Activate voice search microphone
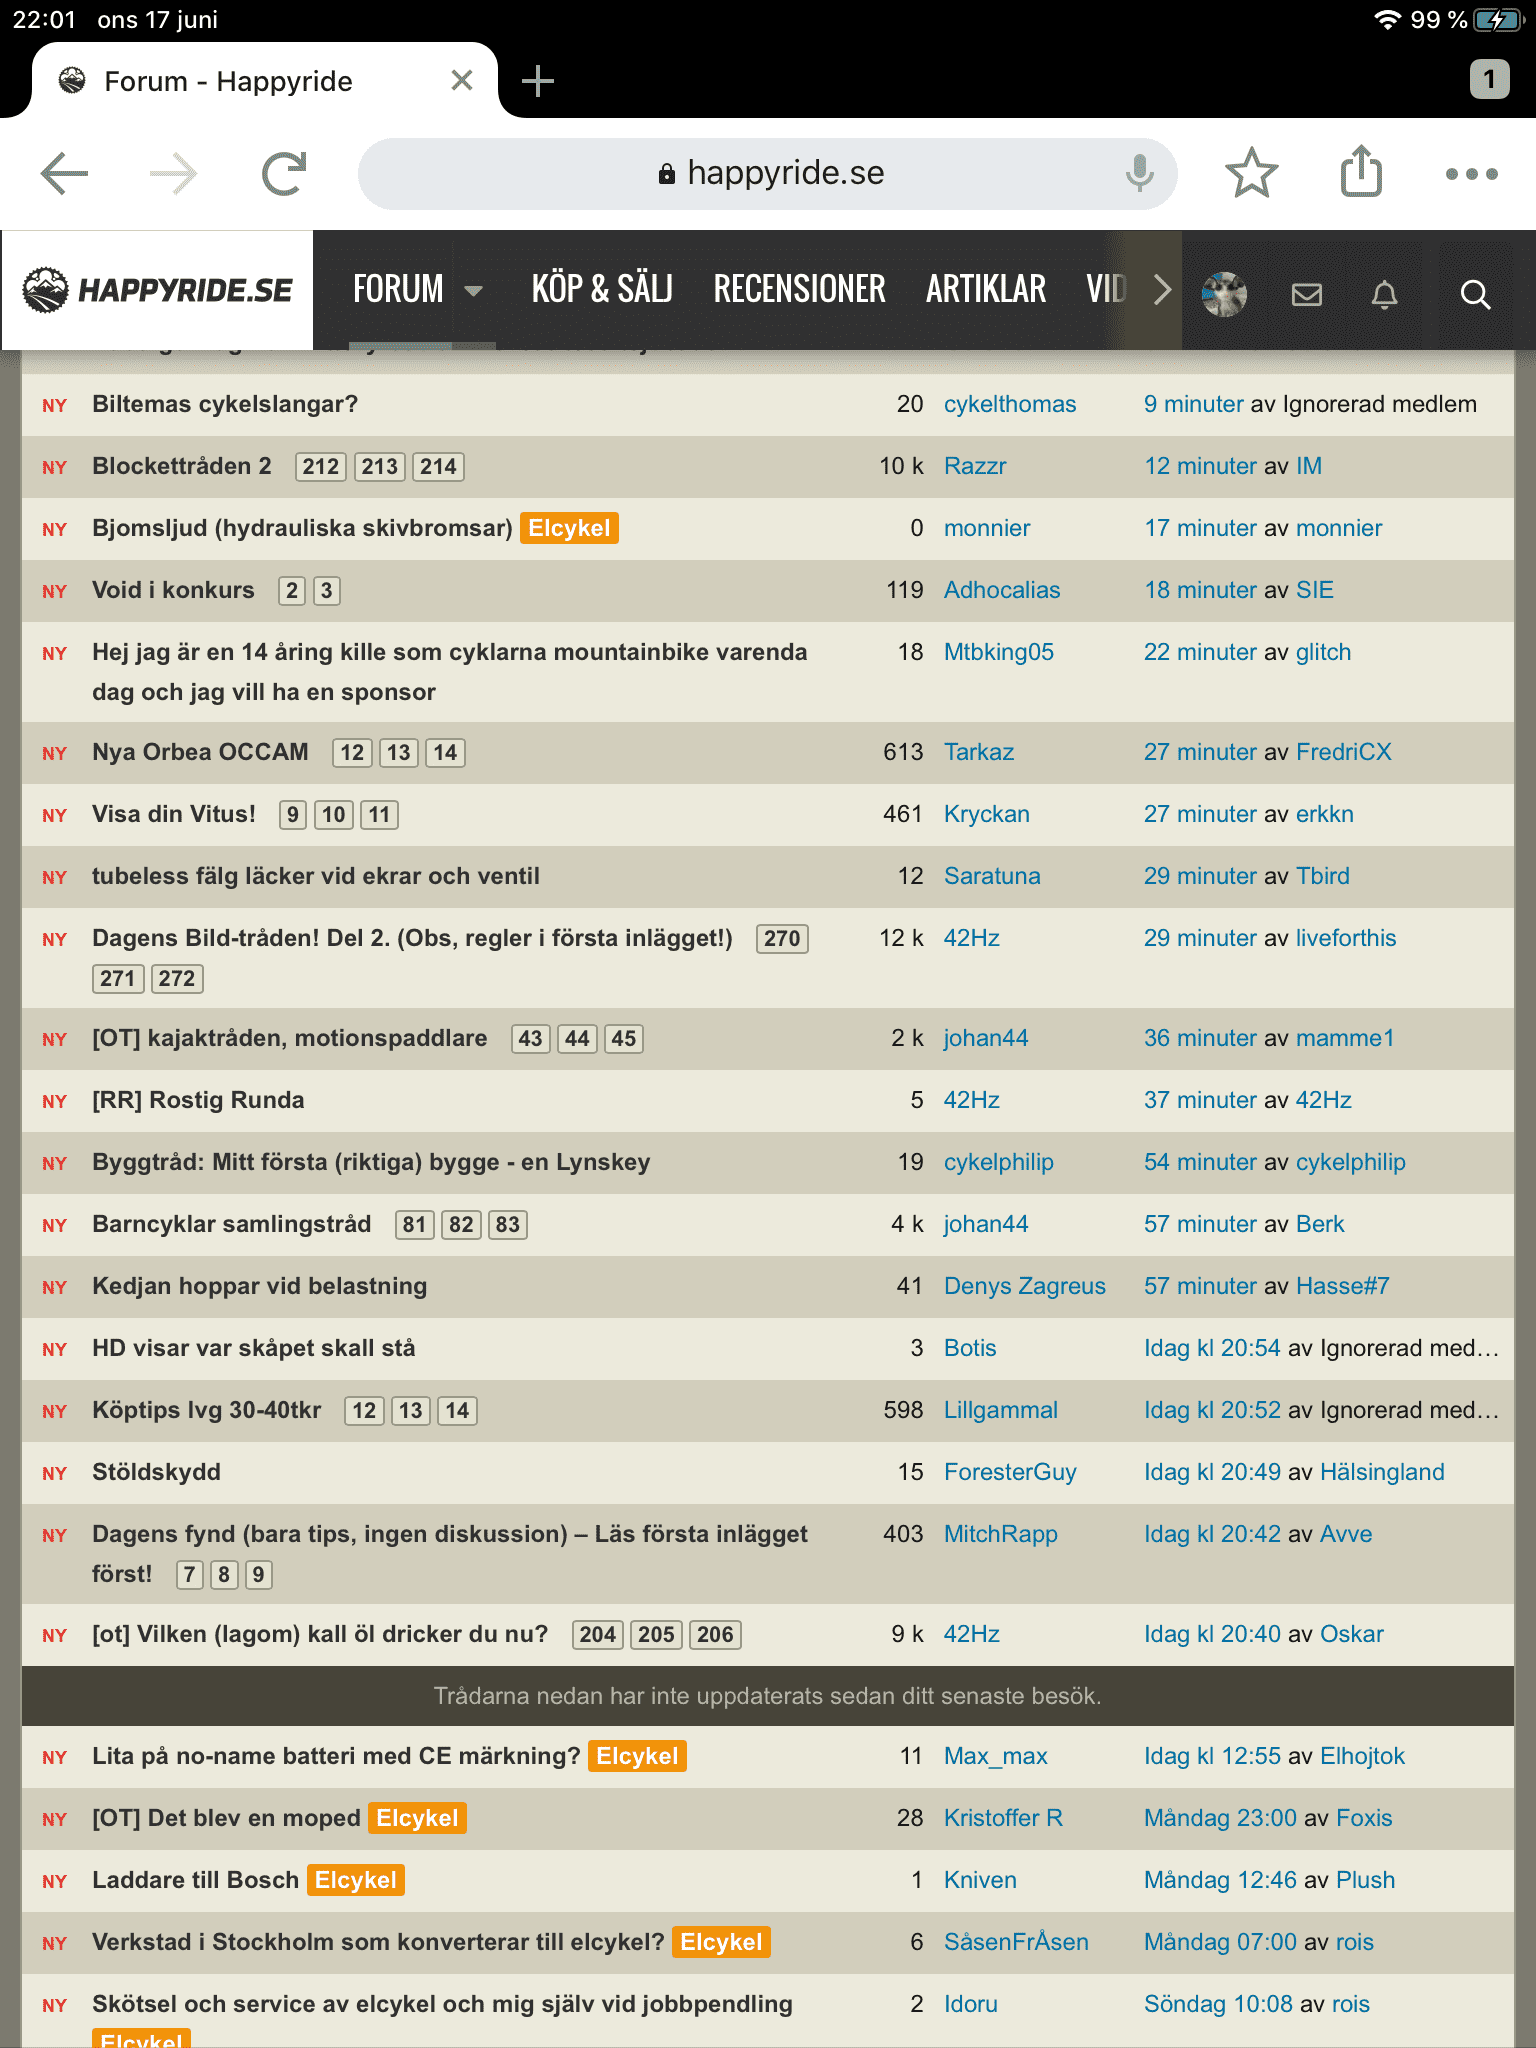1536x2048 pixels. coord(1139,174)
